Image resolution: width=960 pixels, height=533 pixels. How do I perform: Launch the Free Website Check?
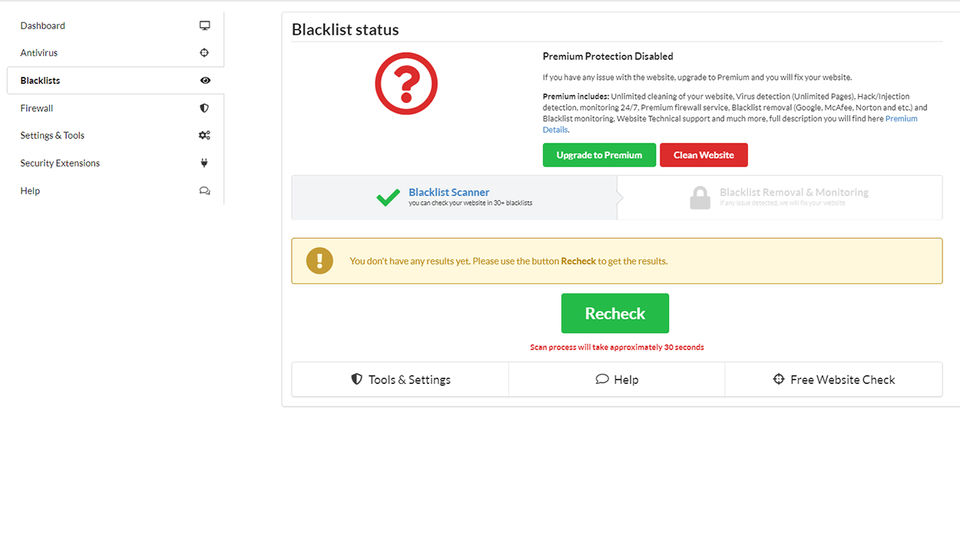(x=833, y=380)
